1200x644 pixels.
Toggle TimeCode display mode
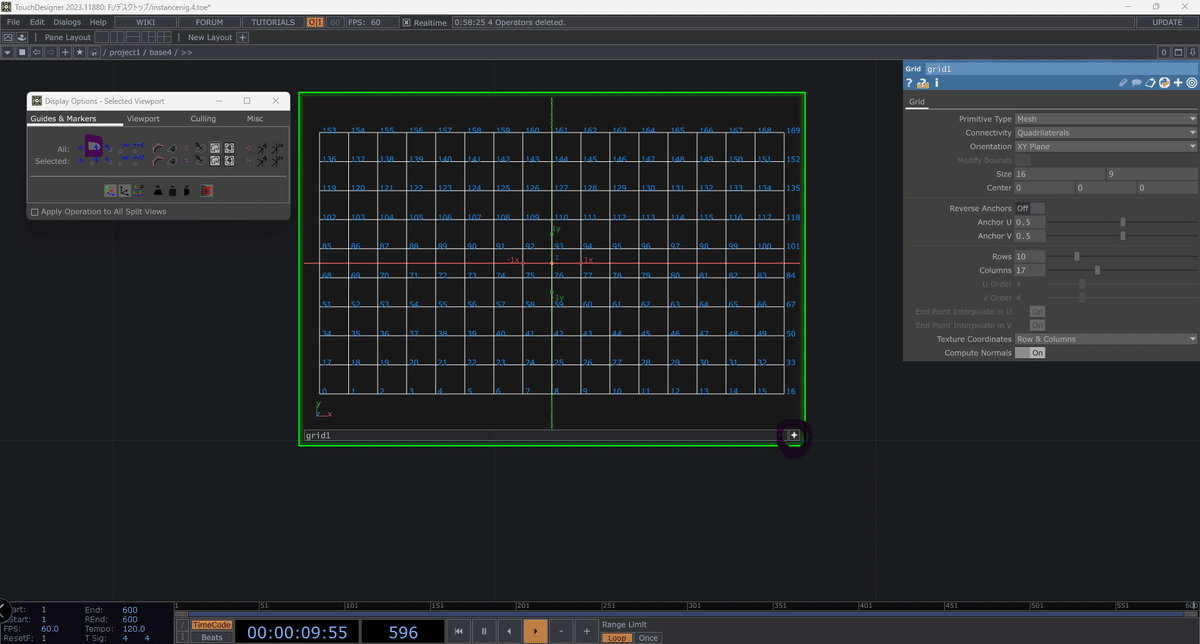pos(211,625)
